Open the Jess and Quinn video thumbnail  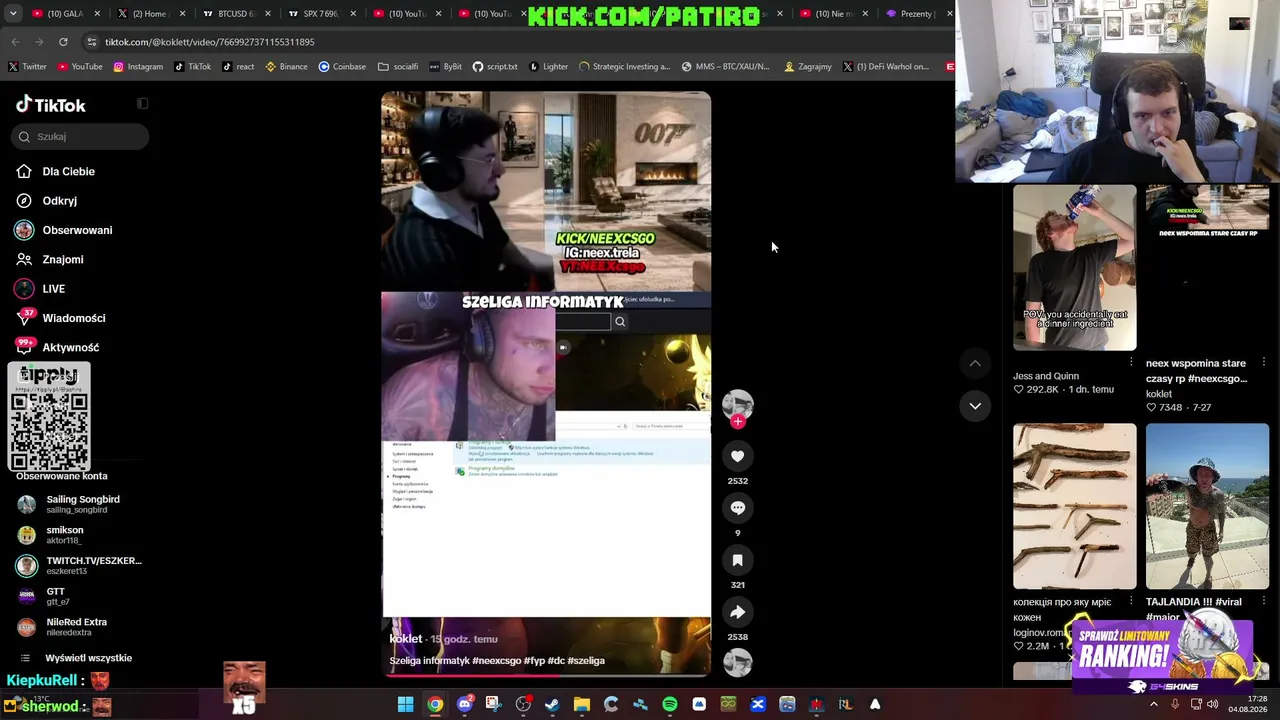[1075, 268]
